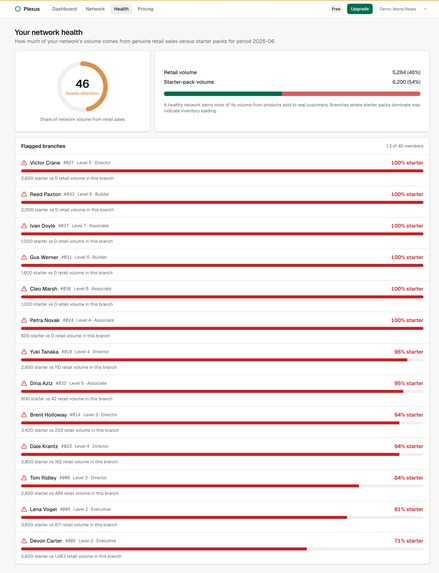Click the name Yuki Tanaka
The image size is (439, 573).
click(44, 352)
